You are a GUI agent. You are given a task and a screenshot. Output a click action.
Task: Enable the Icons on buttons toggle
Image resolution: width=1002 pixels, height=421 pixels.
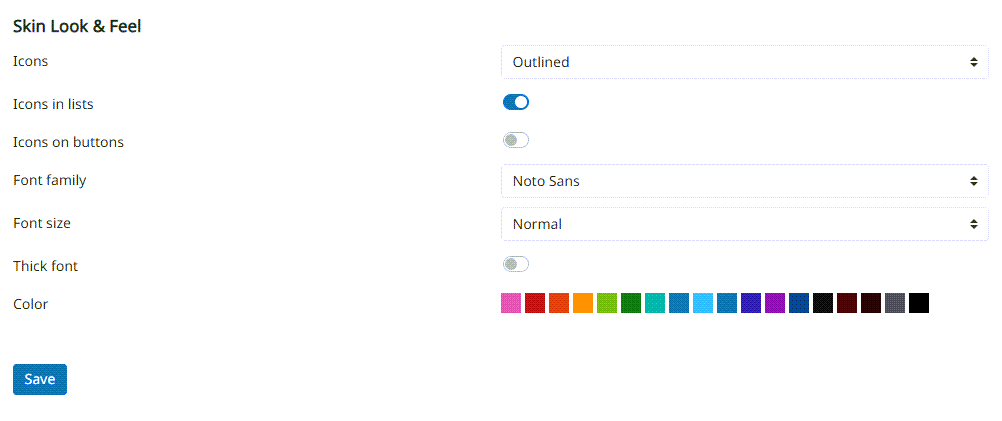(515, 140)
